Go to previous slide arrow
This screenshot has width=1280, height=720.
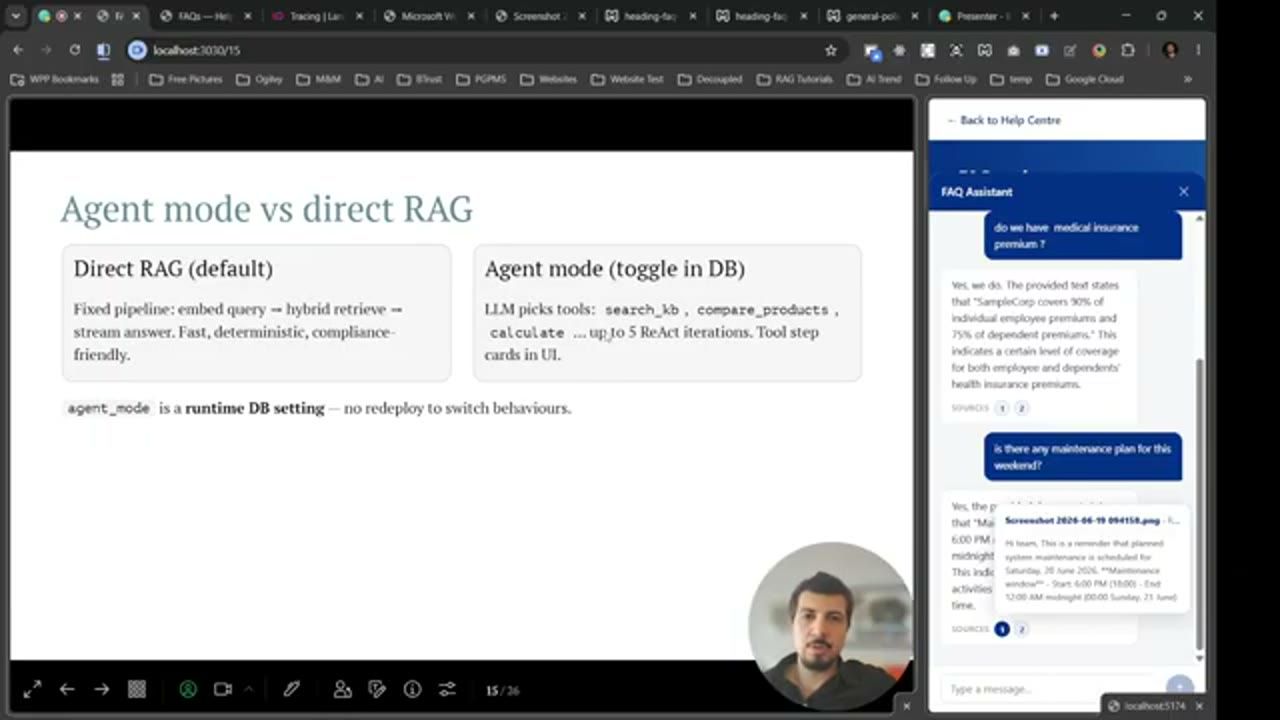pos(67,689)
